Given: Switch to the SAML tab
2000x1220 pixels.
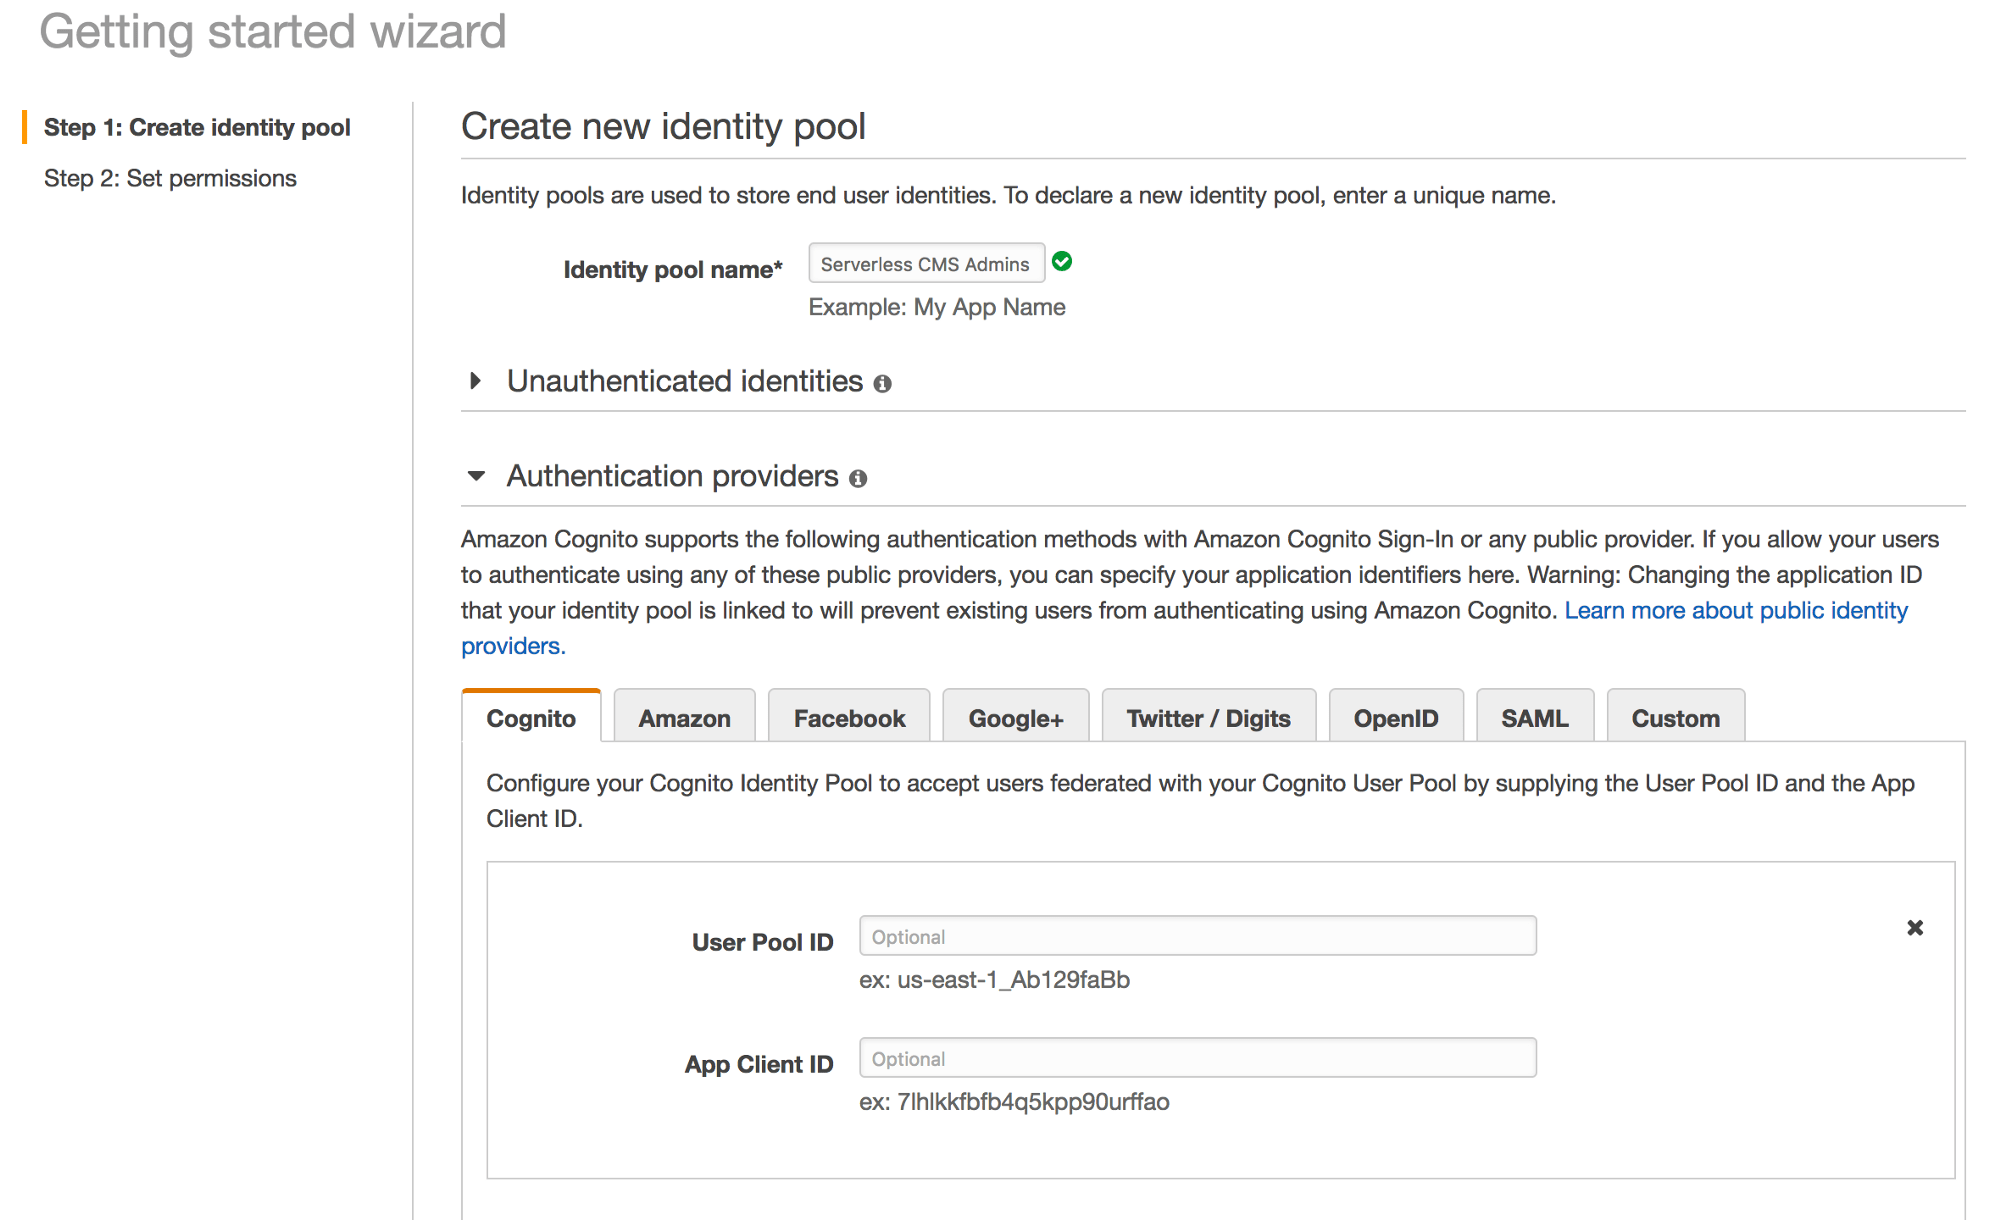Looking at the screenshot, I should [1535, 717].
